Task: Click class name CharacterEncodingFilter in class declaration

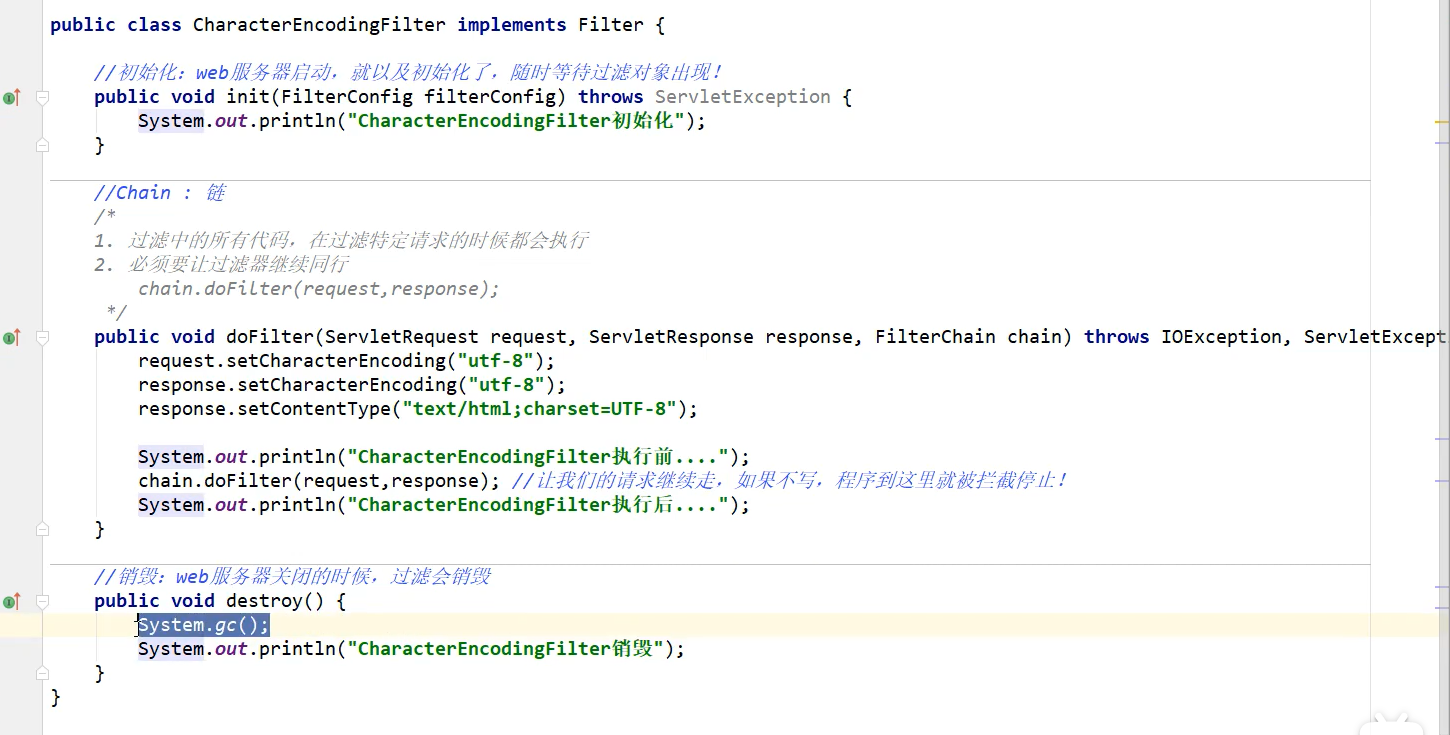Action: point(319,24)
